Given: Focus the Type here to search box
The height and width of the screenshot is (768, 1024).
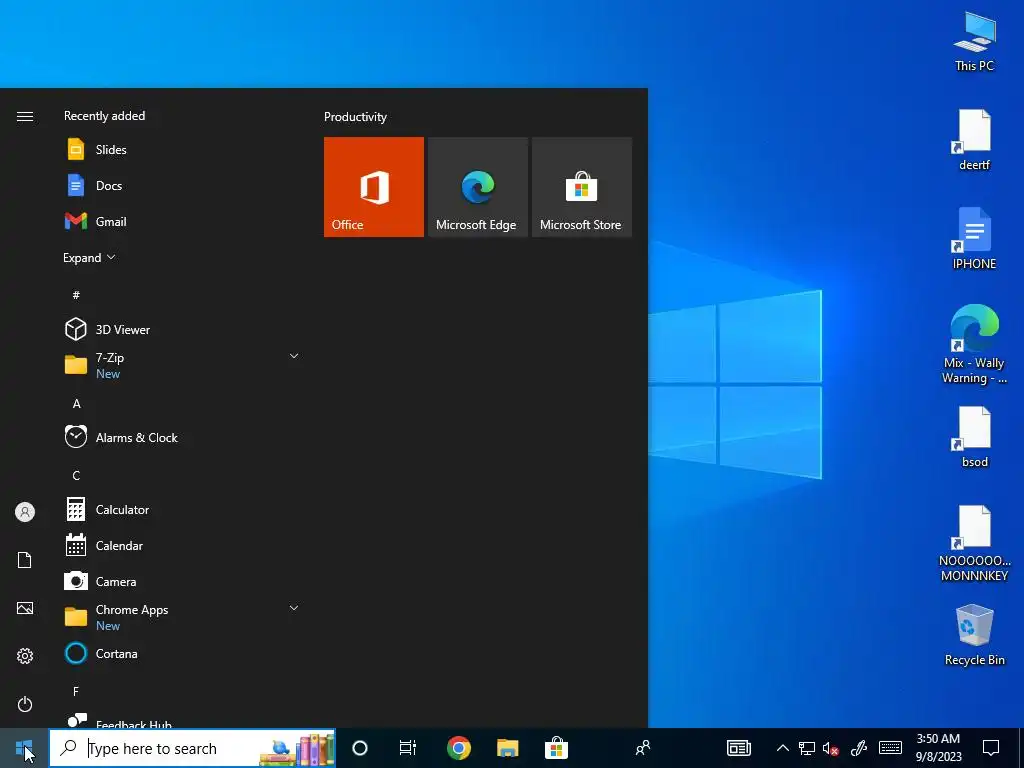Looking at the screenshot, I should point(193,748).
